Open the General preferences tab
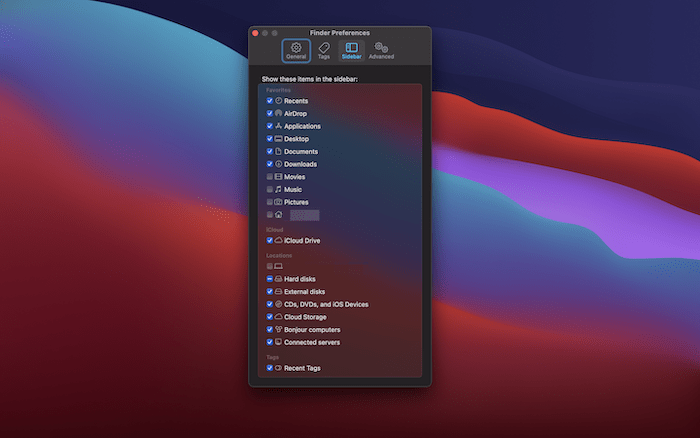Viewport: 700px width, 438px height. click(296, 51)
